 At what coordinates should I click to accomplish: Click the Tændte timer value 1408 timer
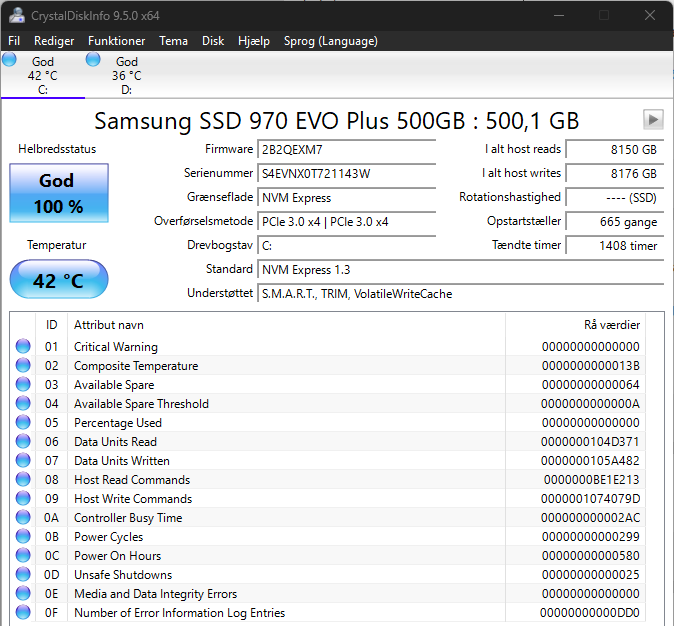(615, 246)
